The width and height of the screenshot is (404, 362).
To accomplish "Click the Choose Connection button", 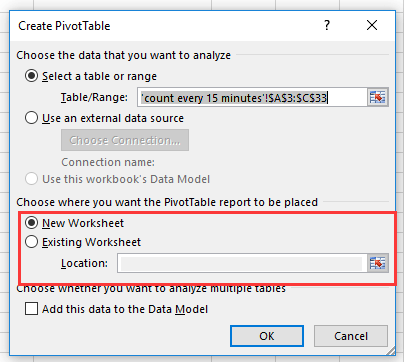I will 125,140.
